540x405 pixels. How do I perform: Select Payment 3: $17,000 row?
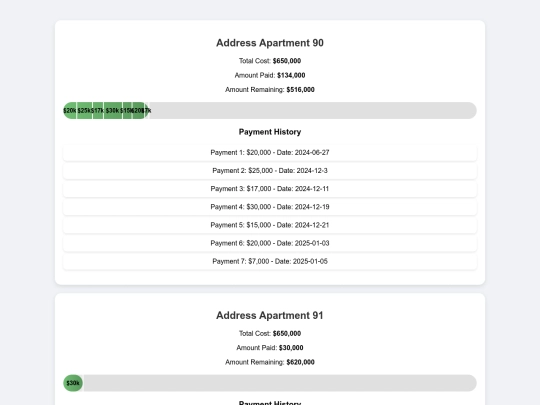click(x=270, y=189)
